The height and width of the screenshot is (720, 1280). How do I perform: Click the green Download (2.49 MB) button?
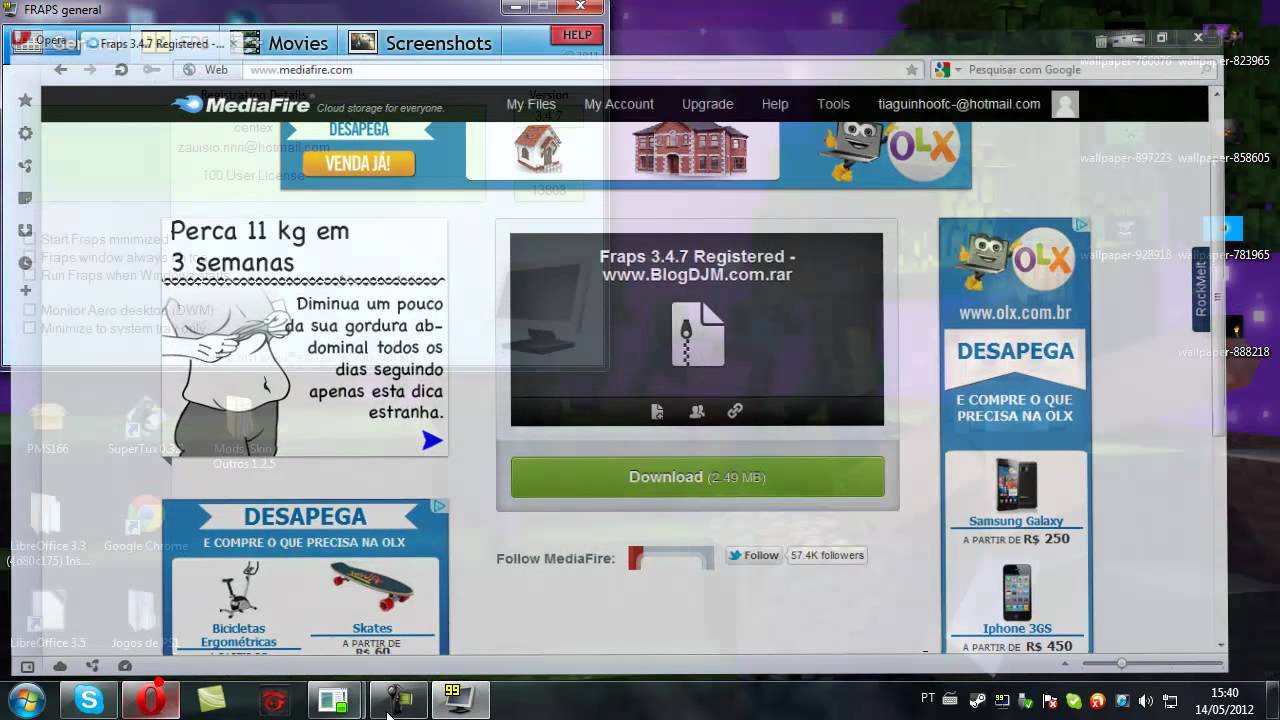coord(697,477)
